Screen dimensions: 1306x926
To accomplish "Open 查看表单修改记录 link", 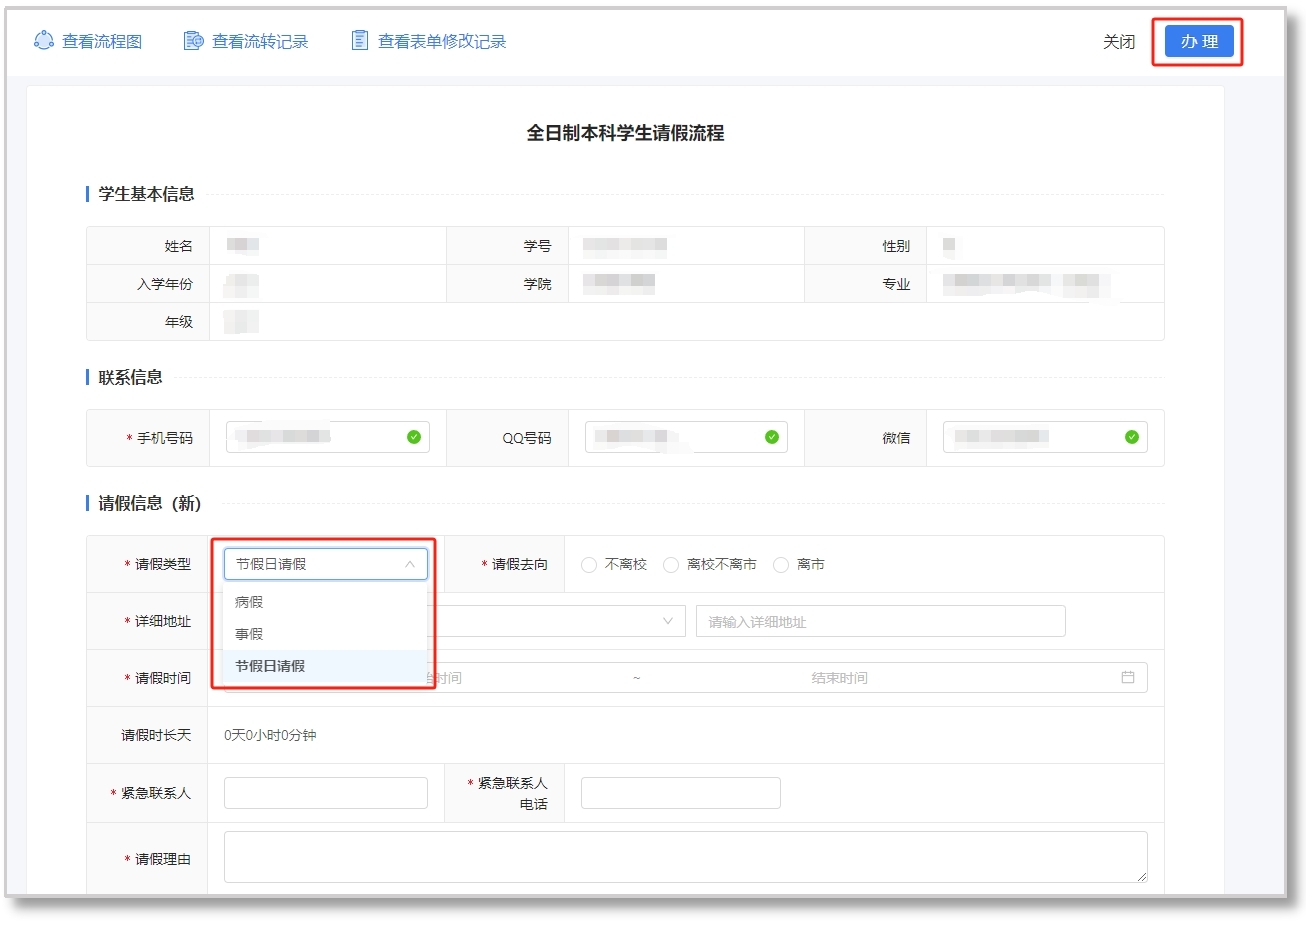I will coord(442,41).
